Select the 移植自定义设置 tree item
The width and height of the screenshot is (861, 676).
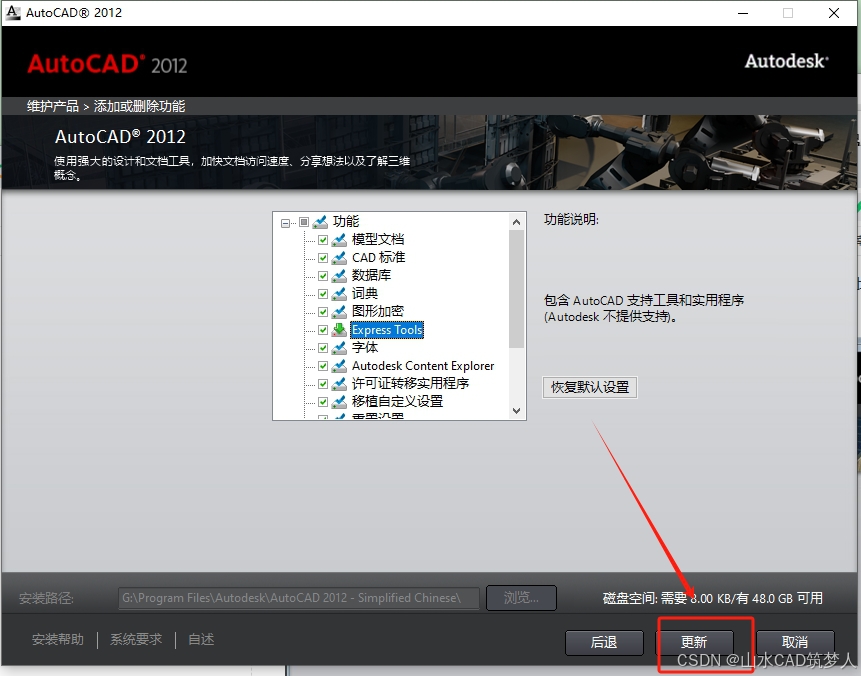pos(397,401)
